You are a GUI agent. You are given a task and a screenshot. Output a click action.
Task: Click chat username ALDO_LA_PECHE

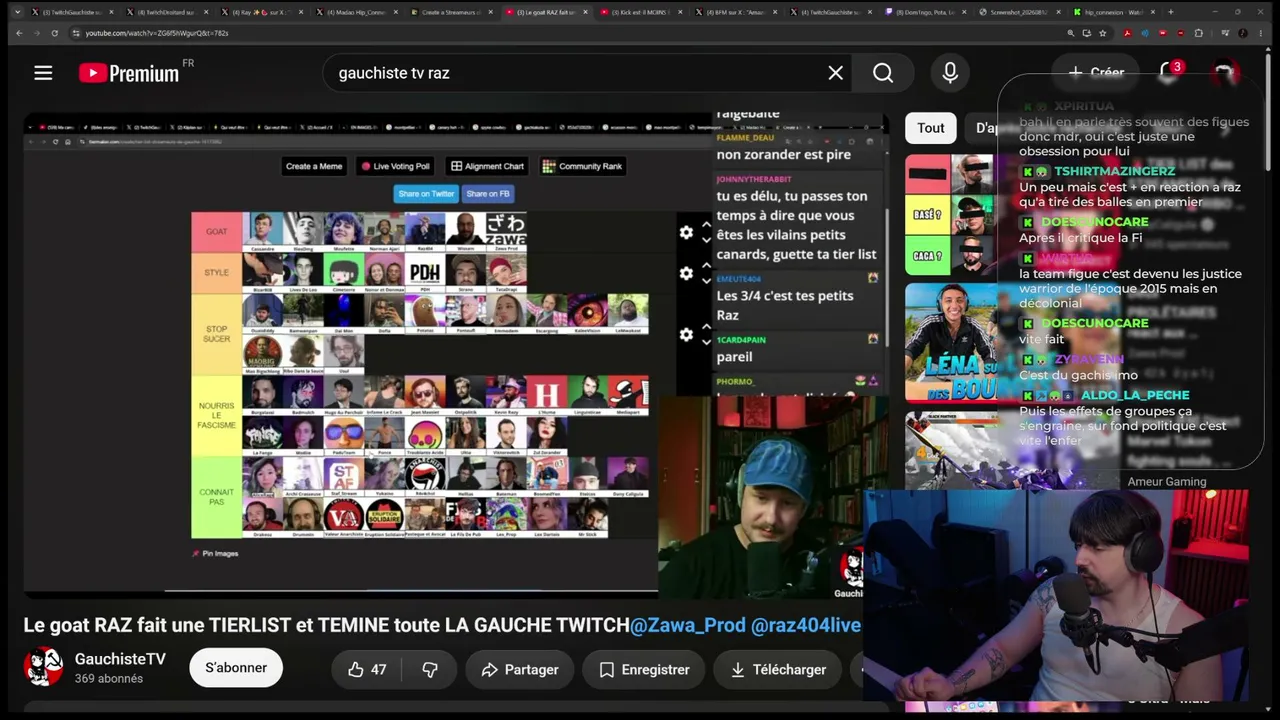point(1135,395)
